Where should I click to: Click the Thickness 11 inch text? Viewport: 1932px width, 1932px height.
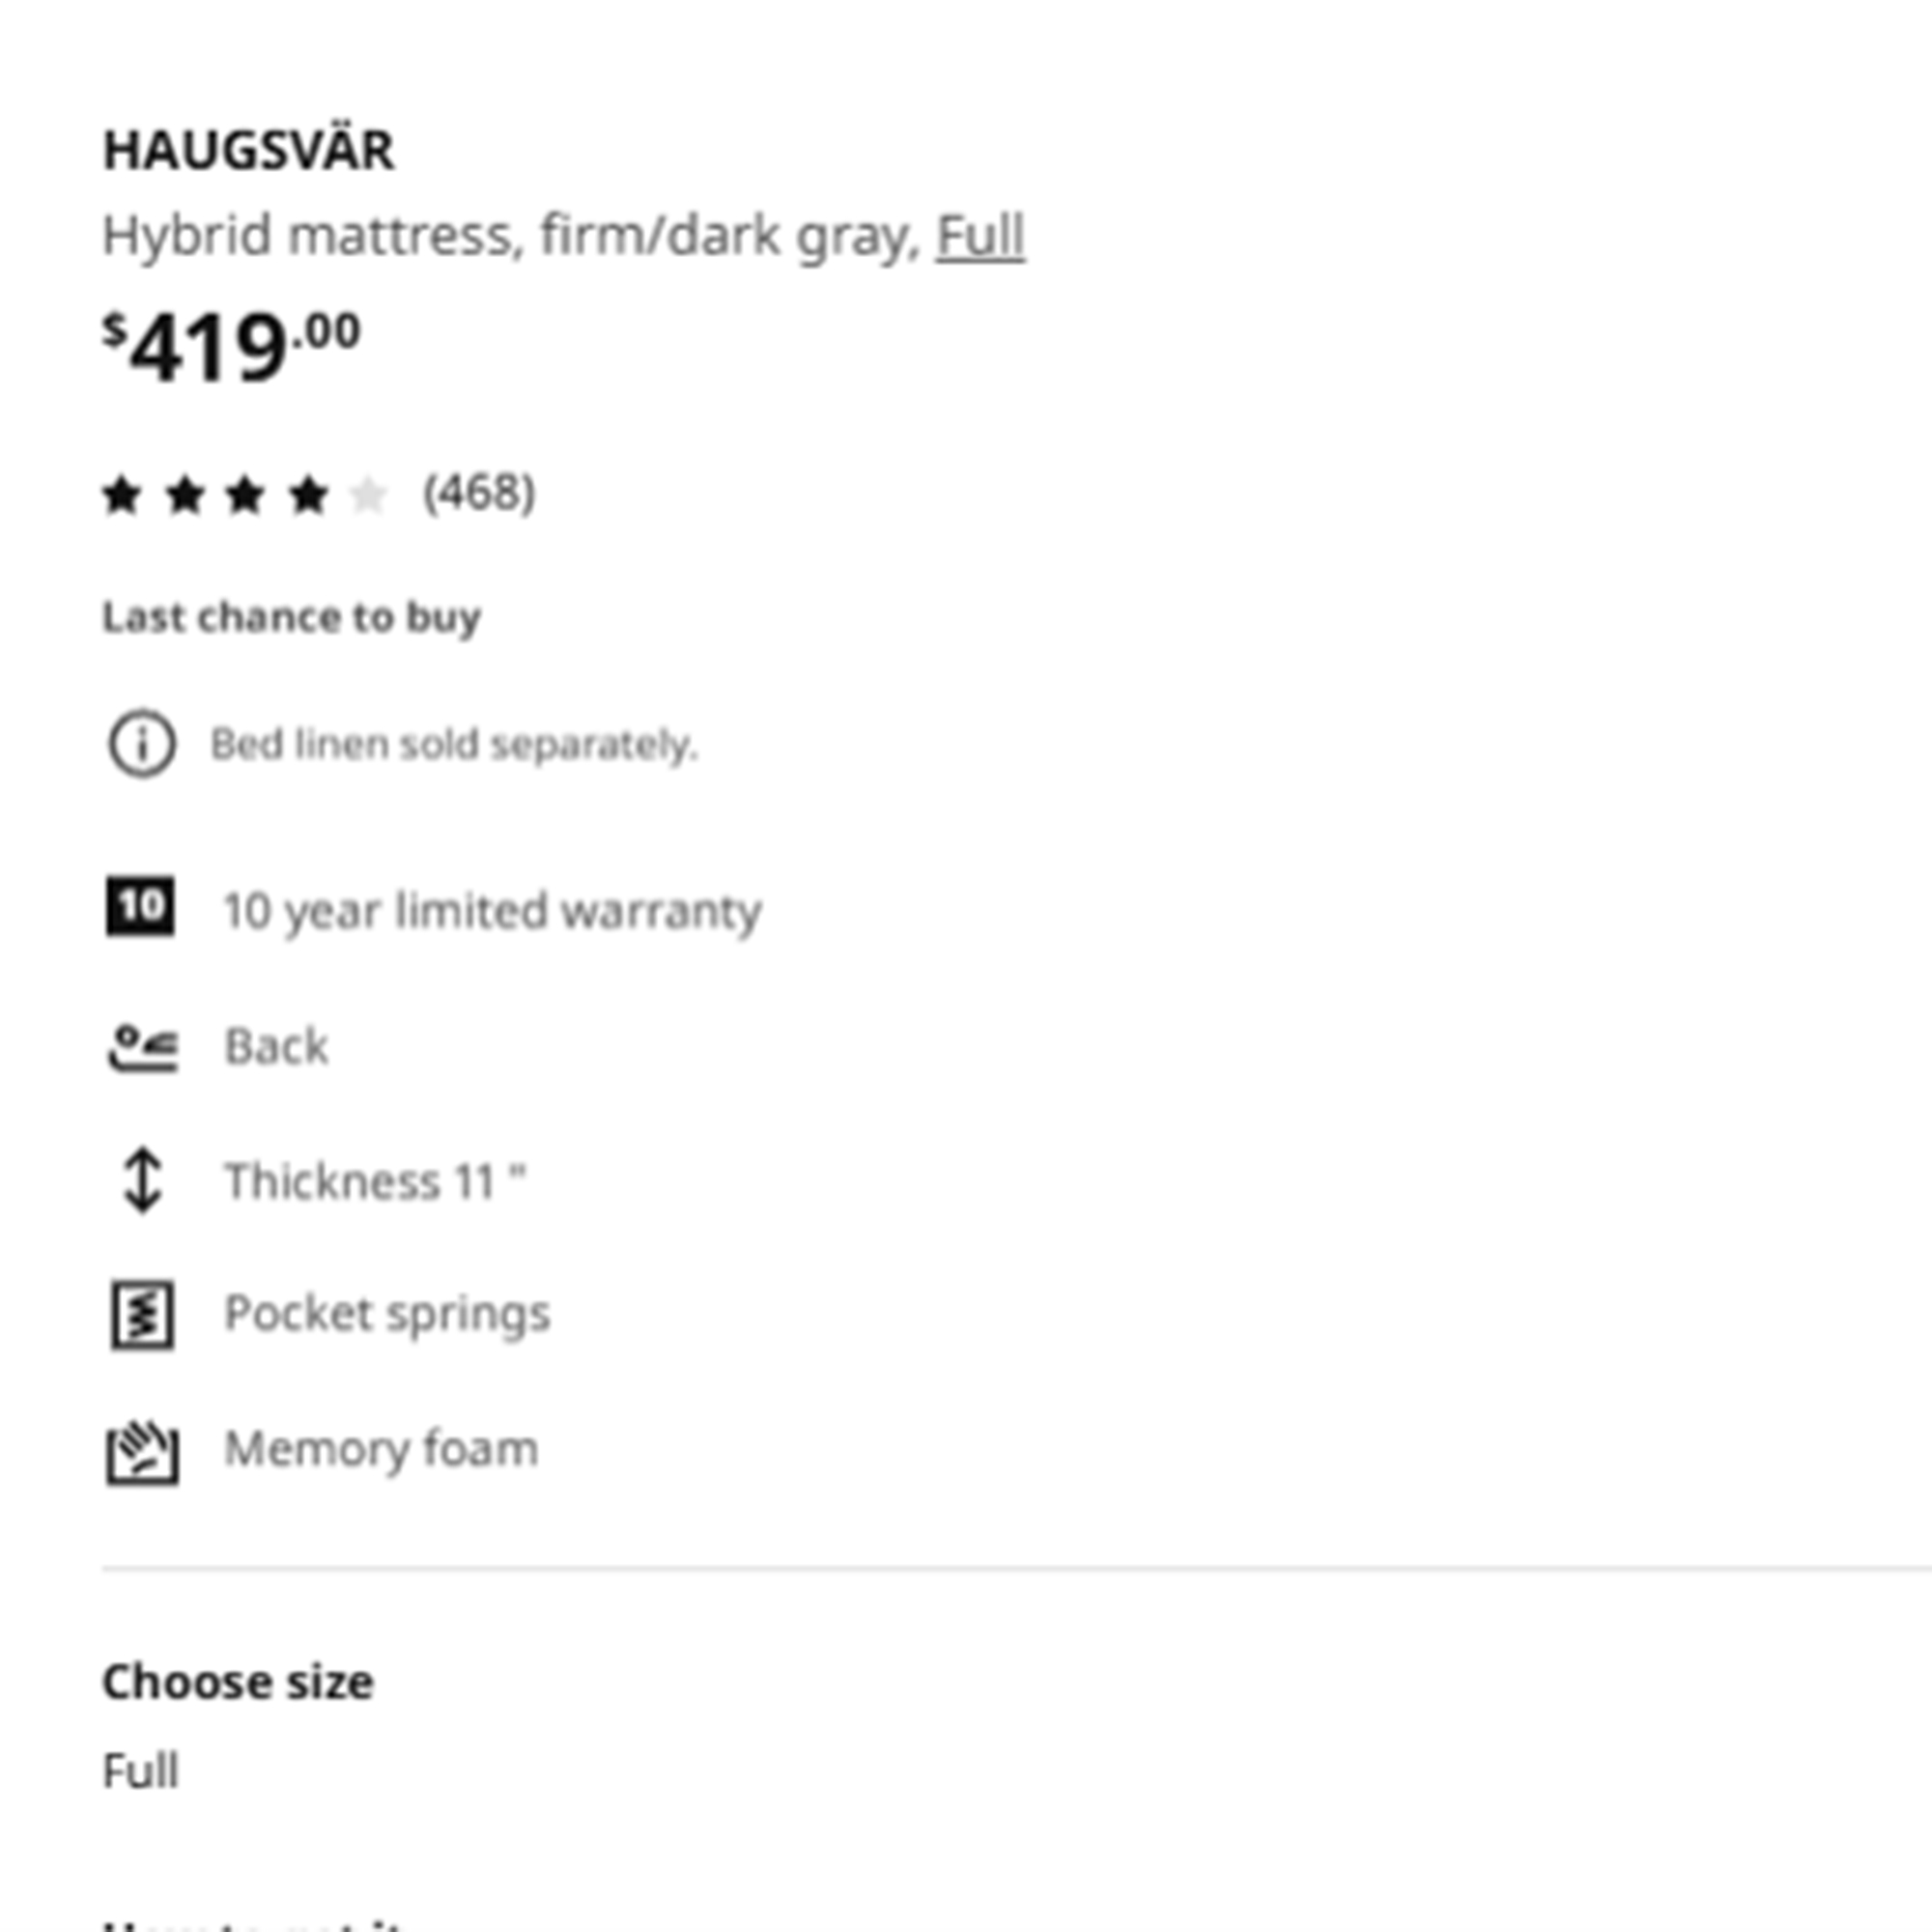coord(375,1181)
